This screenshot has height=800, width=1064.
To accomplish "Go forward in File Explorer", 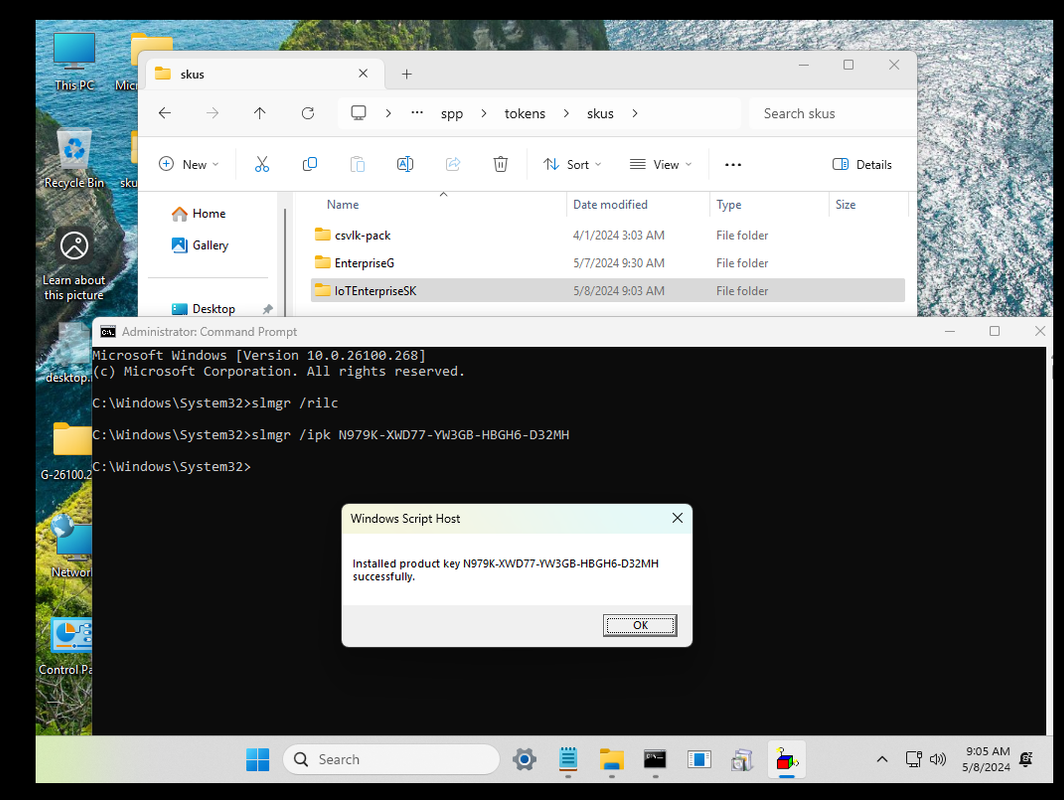I will 212,113.
